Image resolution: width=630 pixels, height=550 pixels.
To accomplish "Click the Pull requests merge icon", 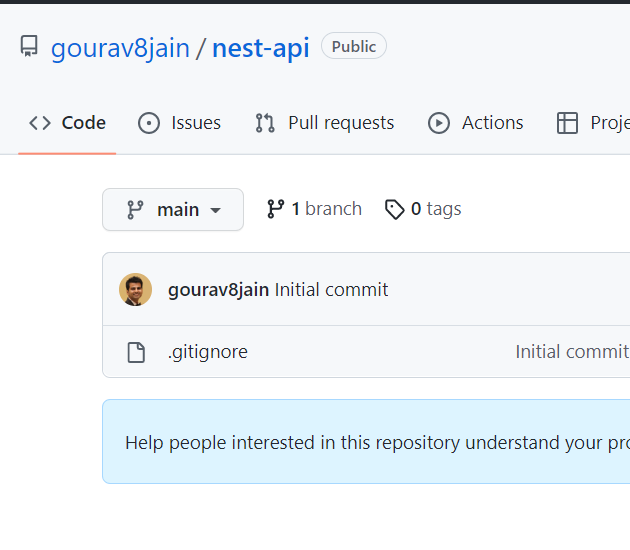I will [265, 123].
